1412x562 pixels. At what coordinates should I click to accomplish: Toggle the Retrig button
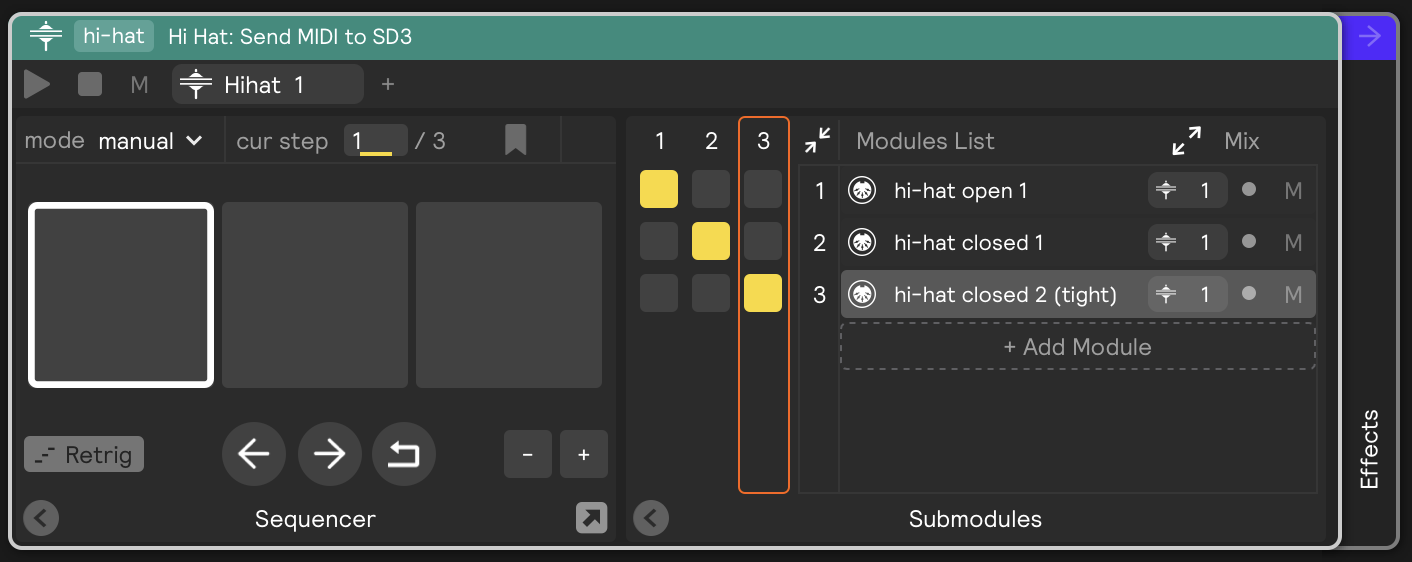click(84, 455)
